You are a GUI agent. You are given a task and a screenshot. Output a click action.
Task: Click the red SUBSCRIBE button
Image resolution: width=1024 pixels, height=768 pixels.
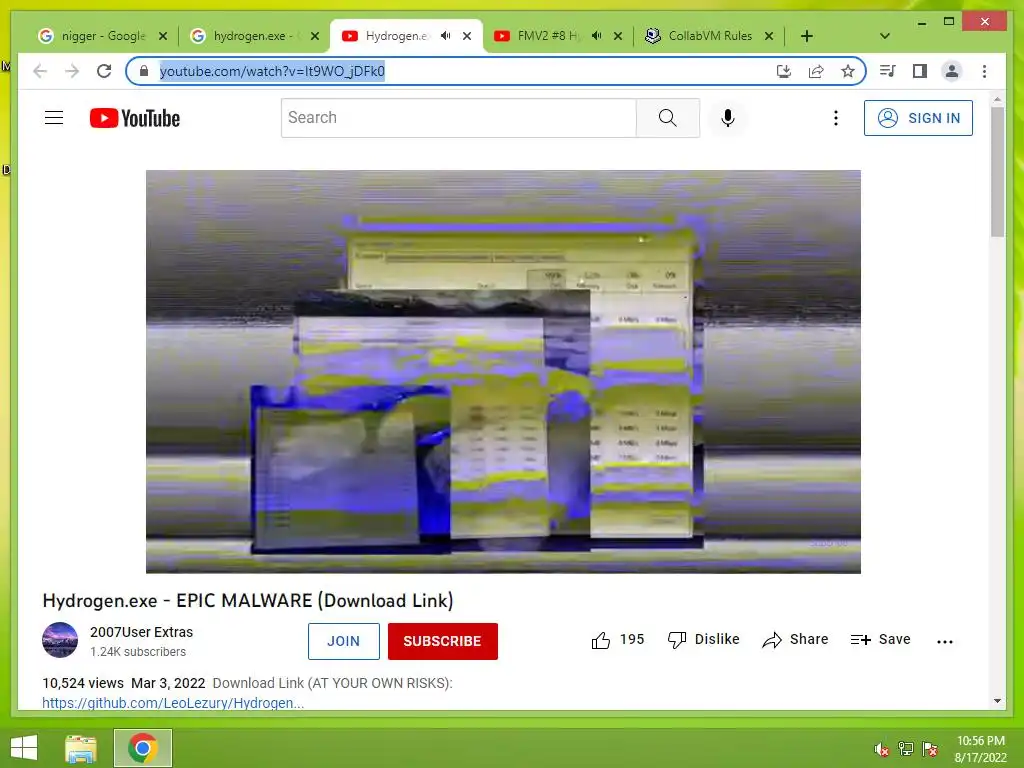(x=443, y=641)
